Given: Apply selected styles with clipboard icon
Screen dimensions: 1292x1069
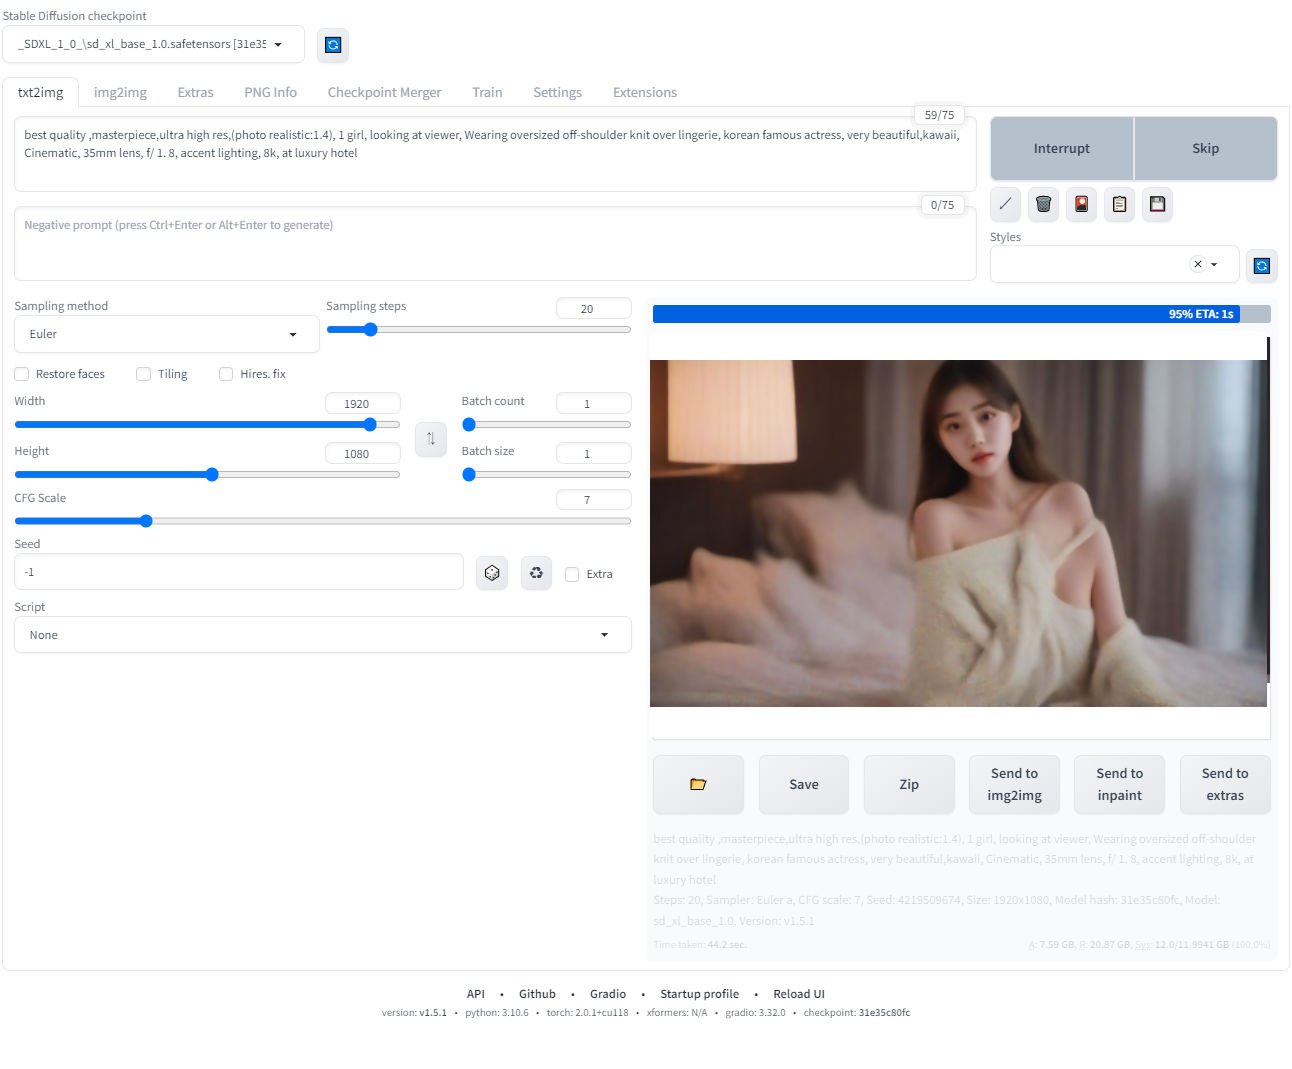Looking at the screenshot, I should pos(1119,204).
